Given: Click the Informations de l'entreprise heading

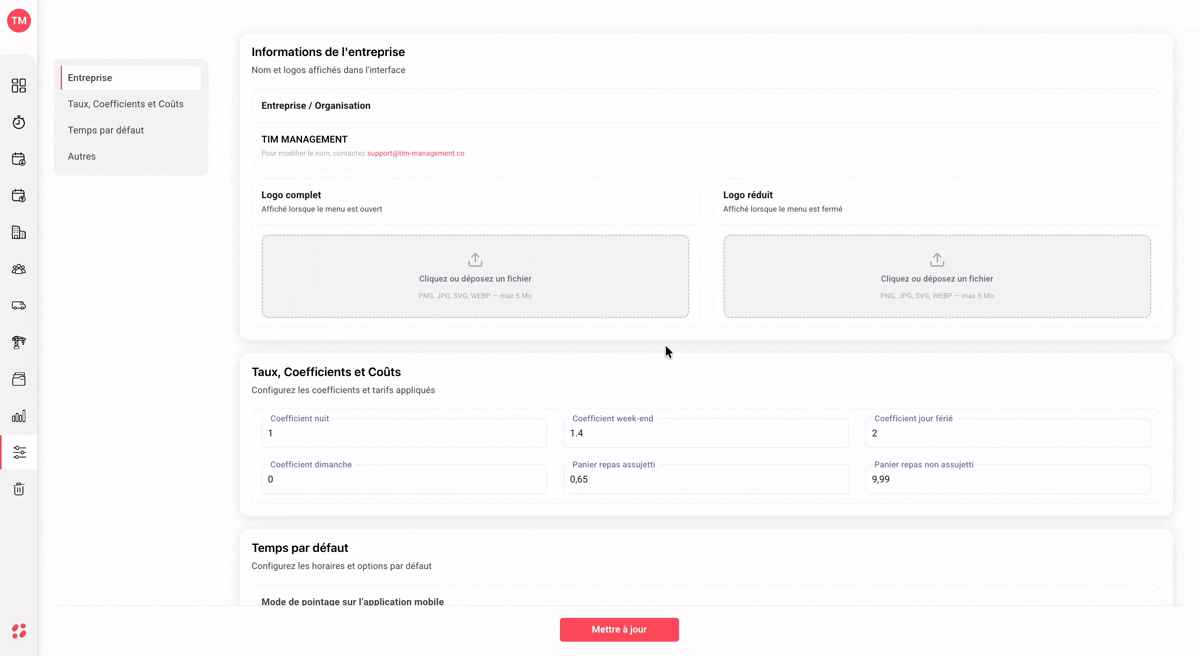Looking at the screenshot, I should (x=328, y=52).
